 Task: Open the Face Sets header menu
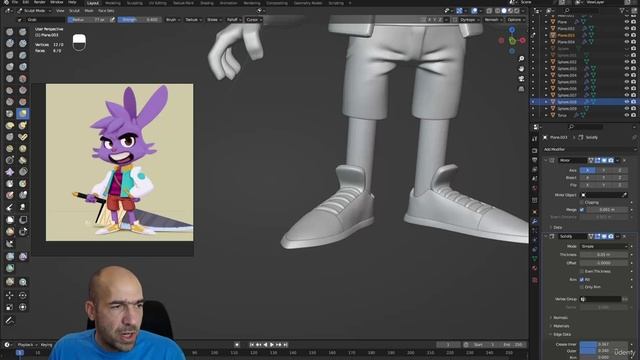tap(106, 11)
